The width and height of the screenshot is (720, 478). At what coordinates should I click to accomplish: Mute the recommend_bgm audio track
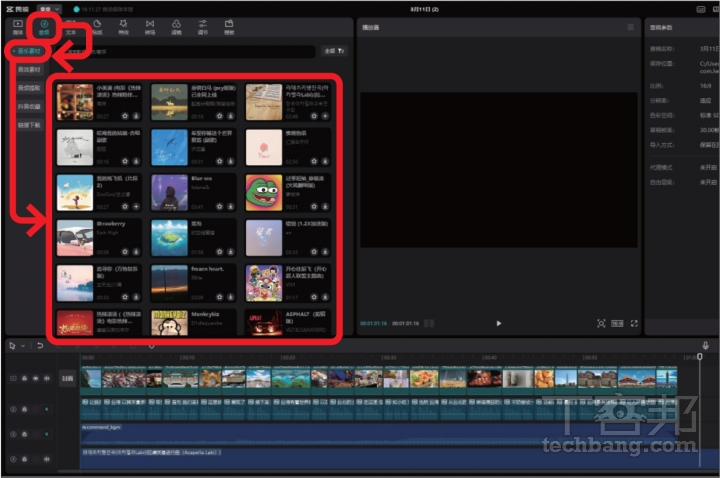[x=46, y=434]
